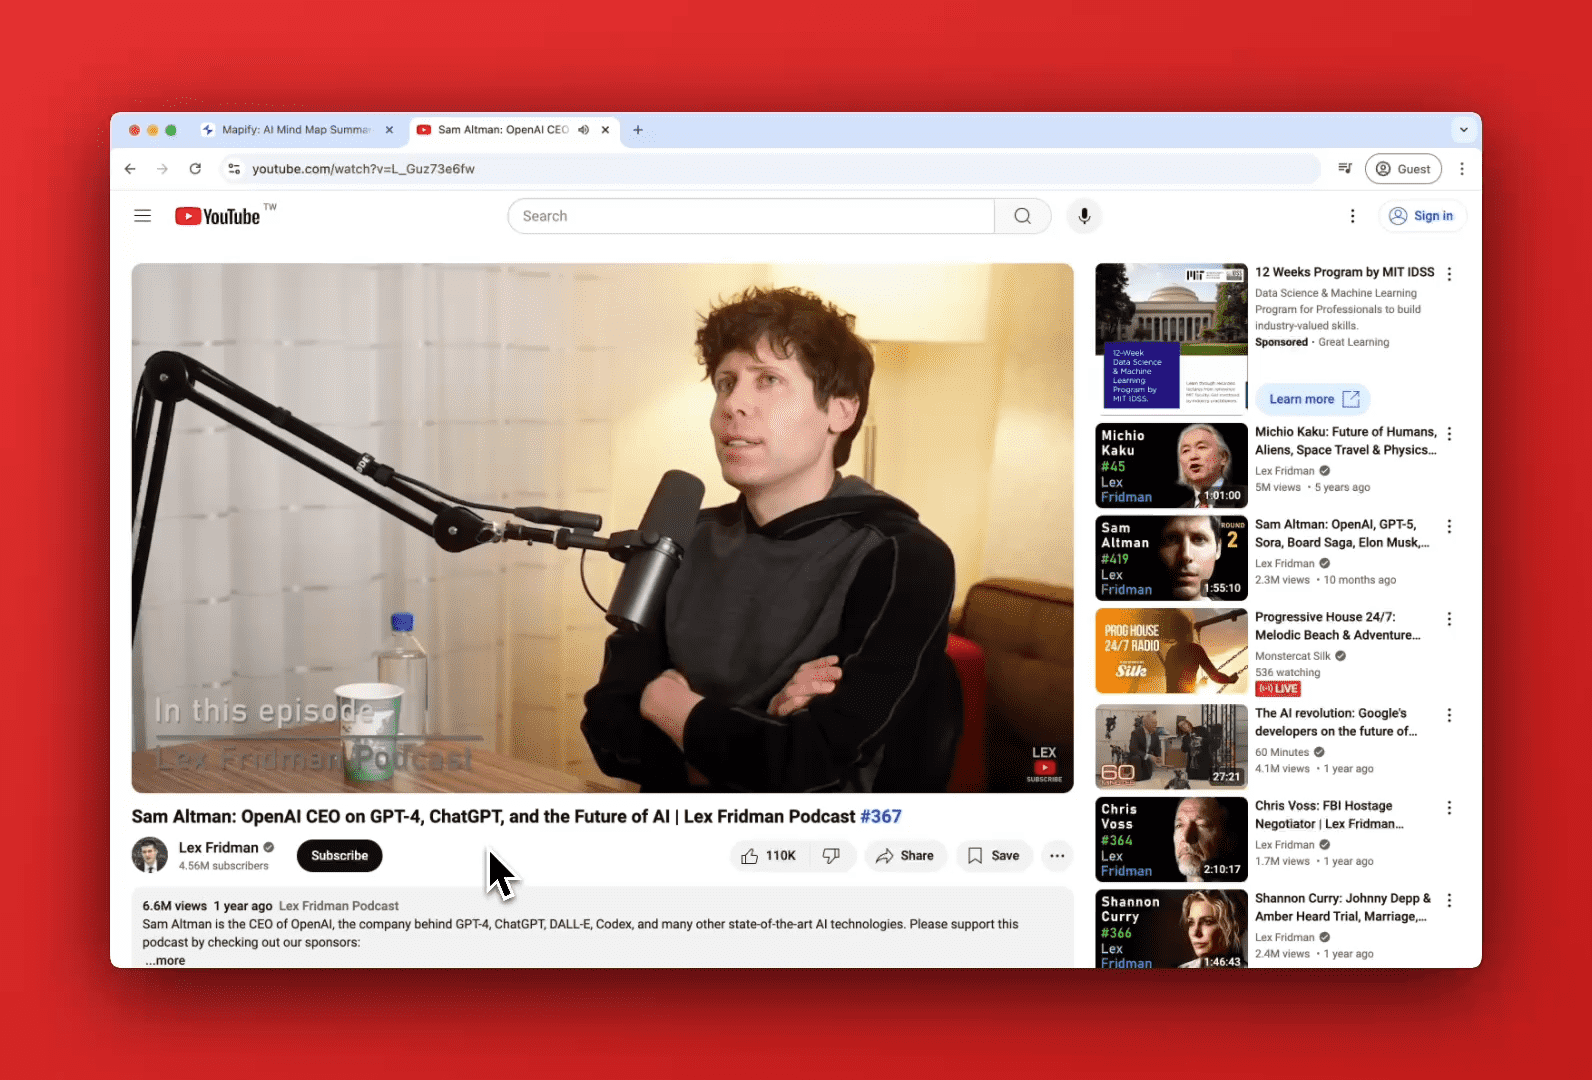The width and height of the screenshot is (1592, 1080).
Task: Click Learn more on MIT IDSS ad
Action: [x=1312, y=399]
